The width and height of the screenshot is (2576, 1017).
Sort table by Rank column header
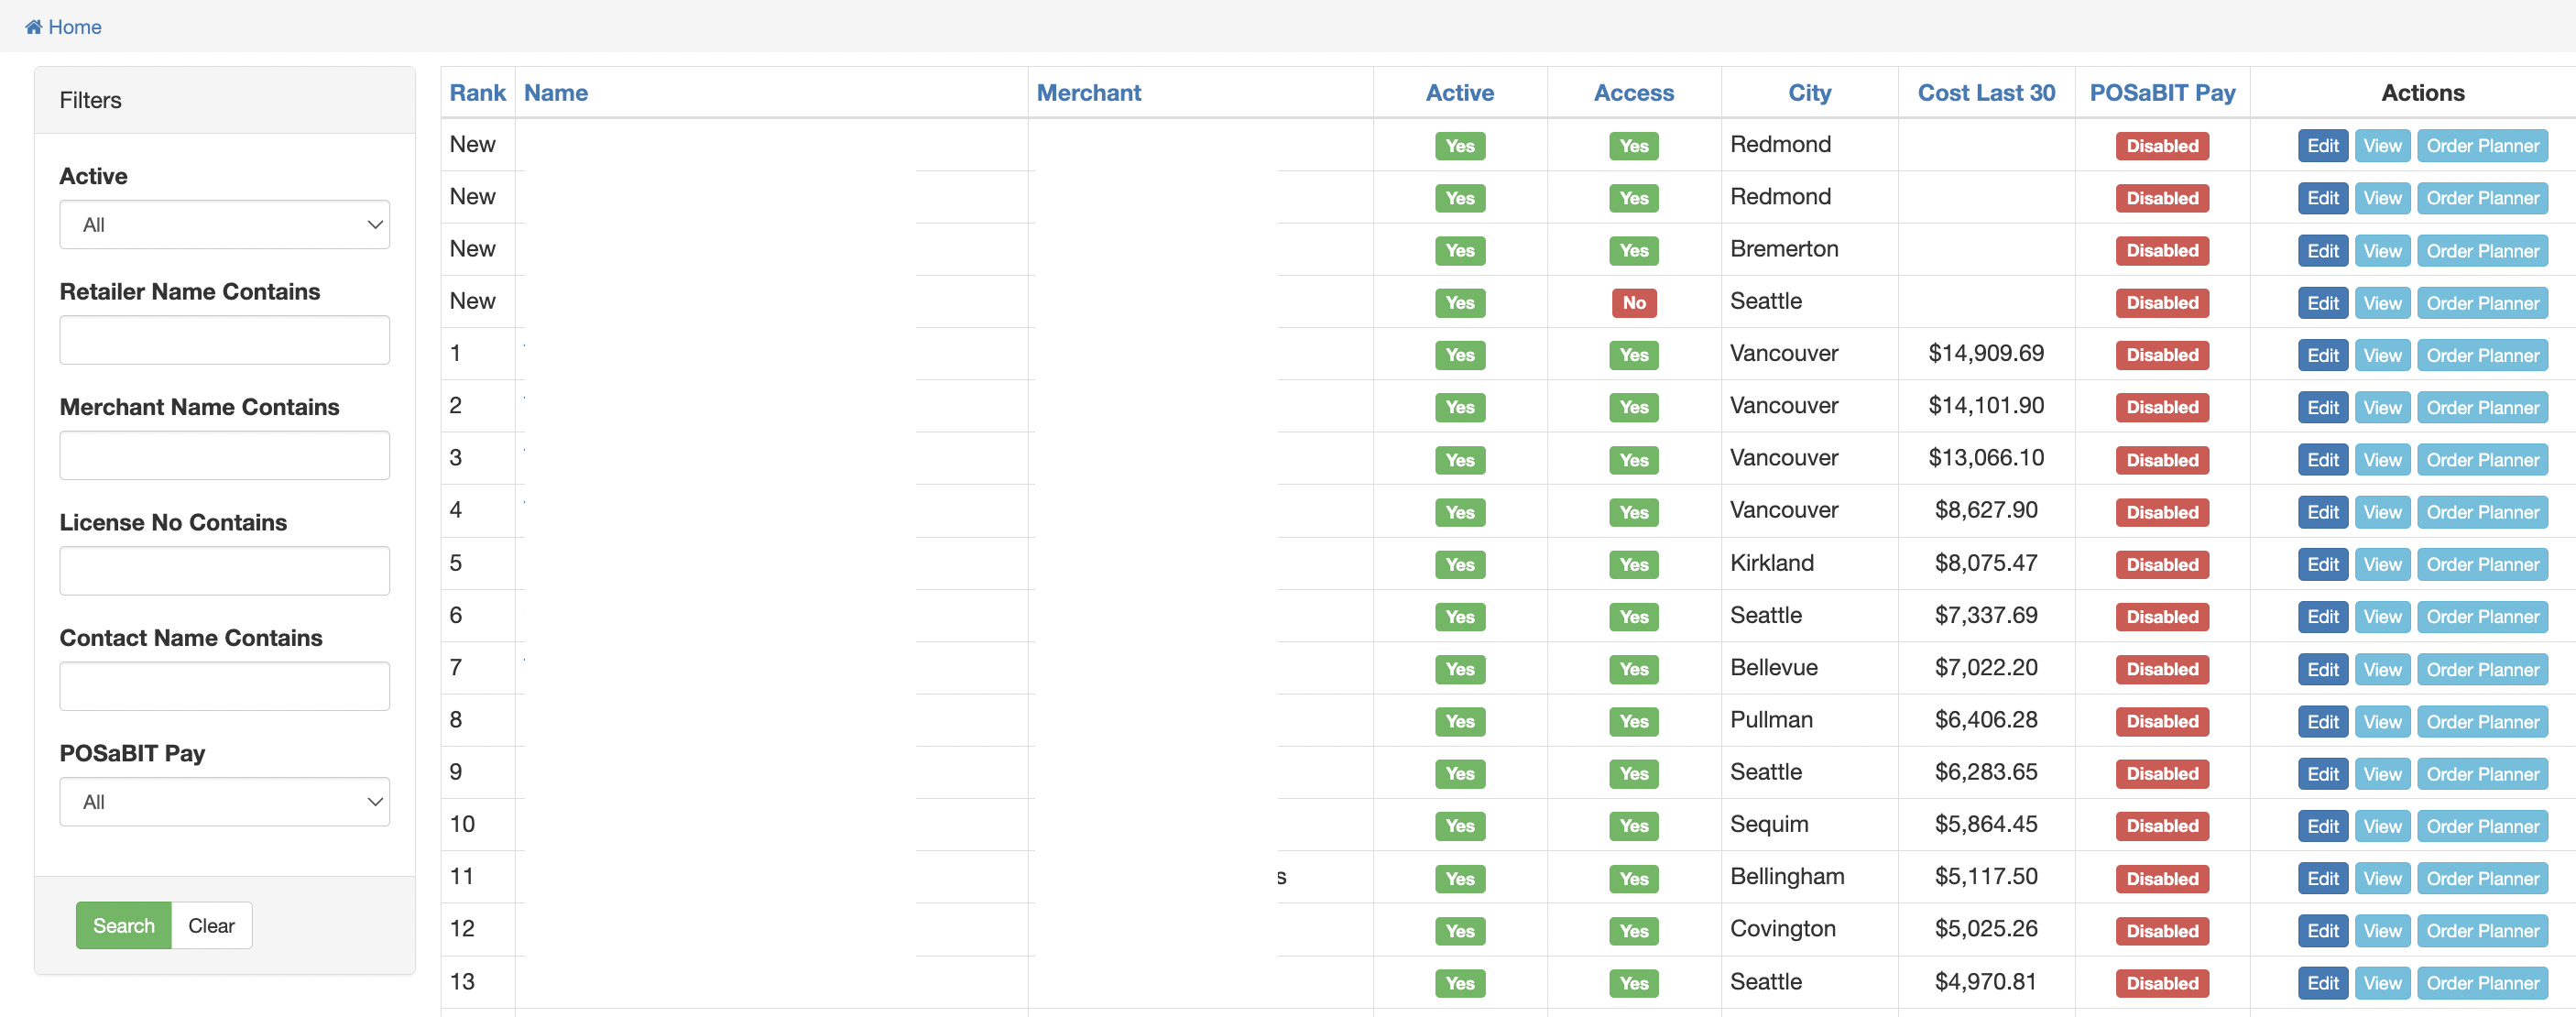(477, 93)
